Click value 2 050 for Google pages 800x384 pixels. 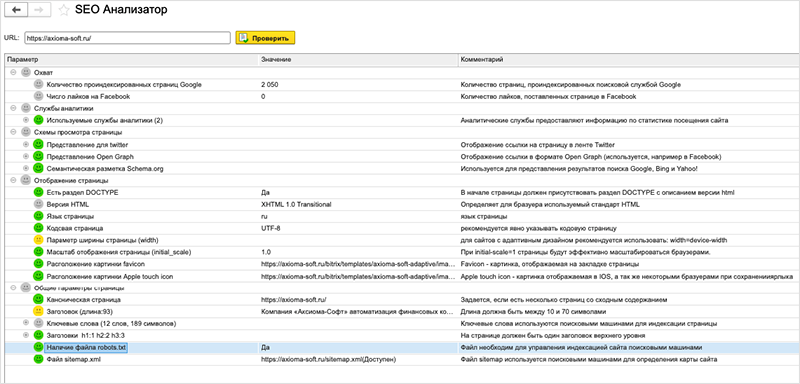269,85
